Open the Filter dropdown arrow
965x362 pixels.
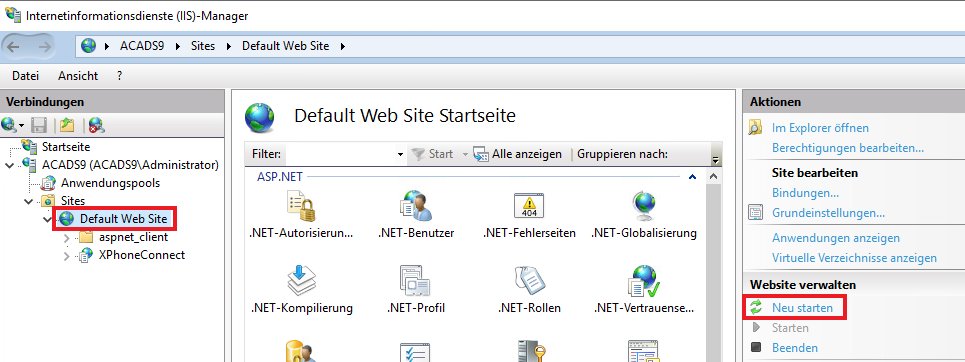tap(400, 155)
